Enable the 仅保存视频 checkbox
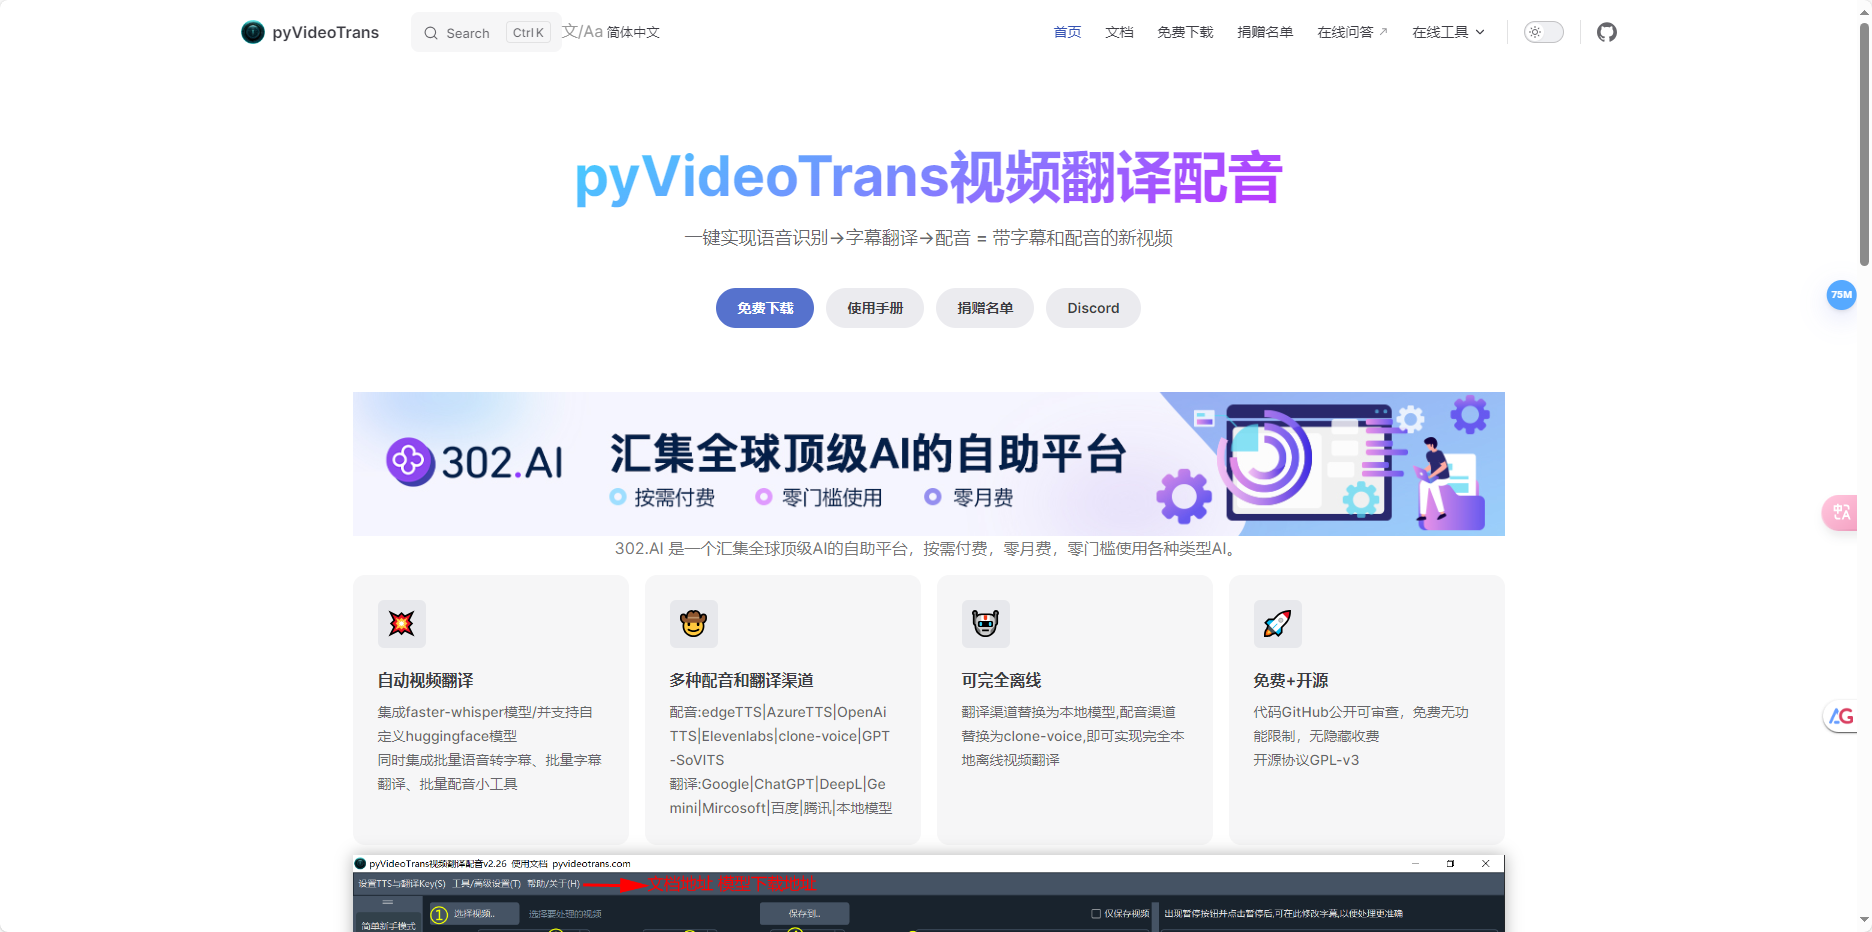Screen dimensions: 1872x932 [x=1095, y=913]
